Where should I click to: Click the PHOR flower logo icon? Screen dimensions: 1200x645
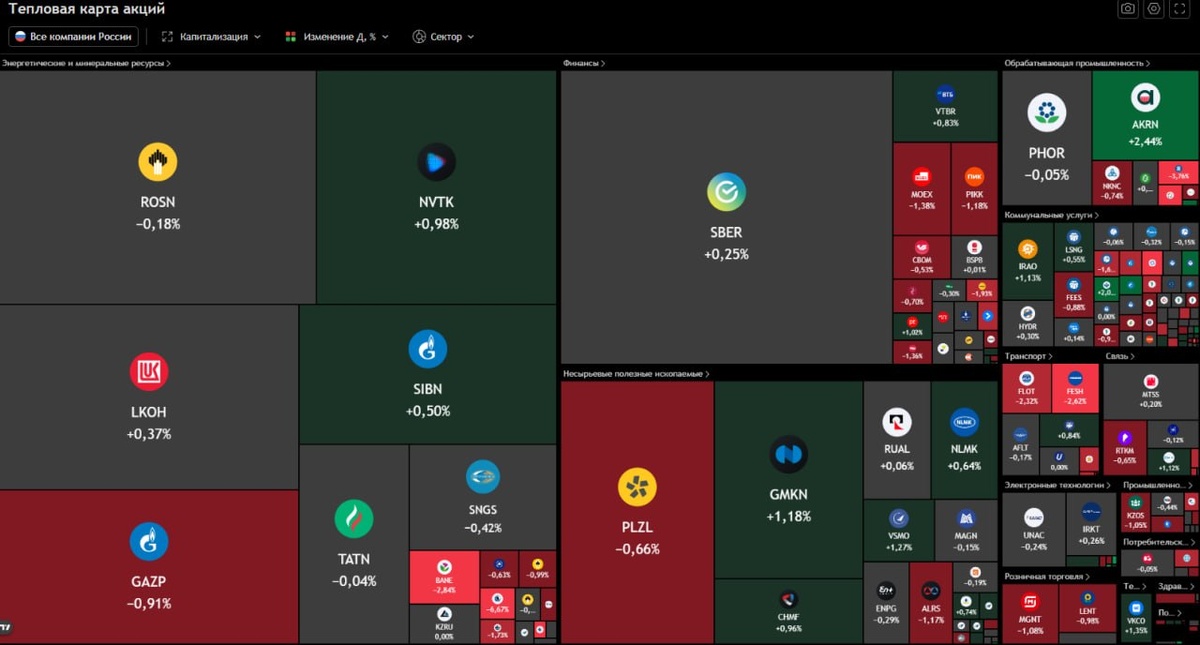coord(1047,112)
